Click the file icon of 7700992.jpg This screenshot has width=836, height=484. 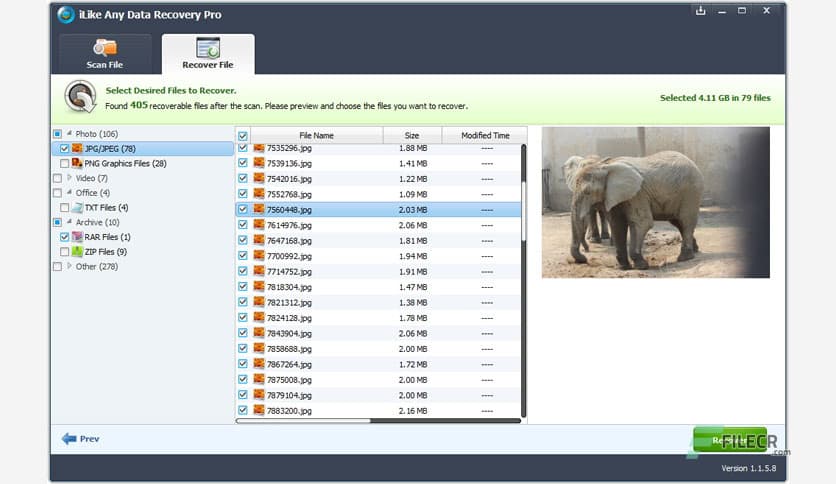259,256
